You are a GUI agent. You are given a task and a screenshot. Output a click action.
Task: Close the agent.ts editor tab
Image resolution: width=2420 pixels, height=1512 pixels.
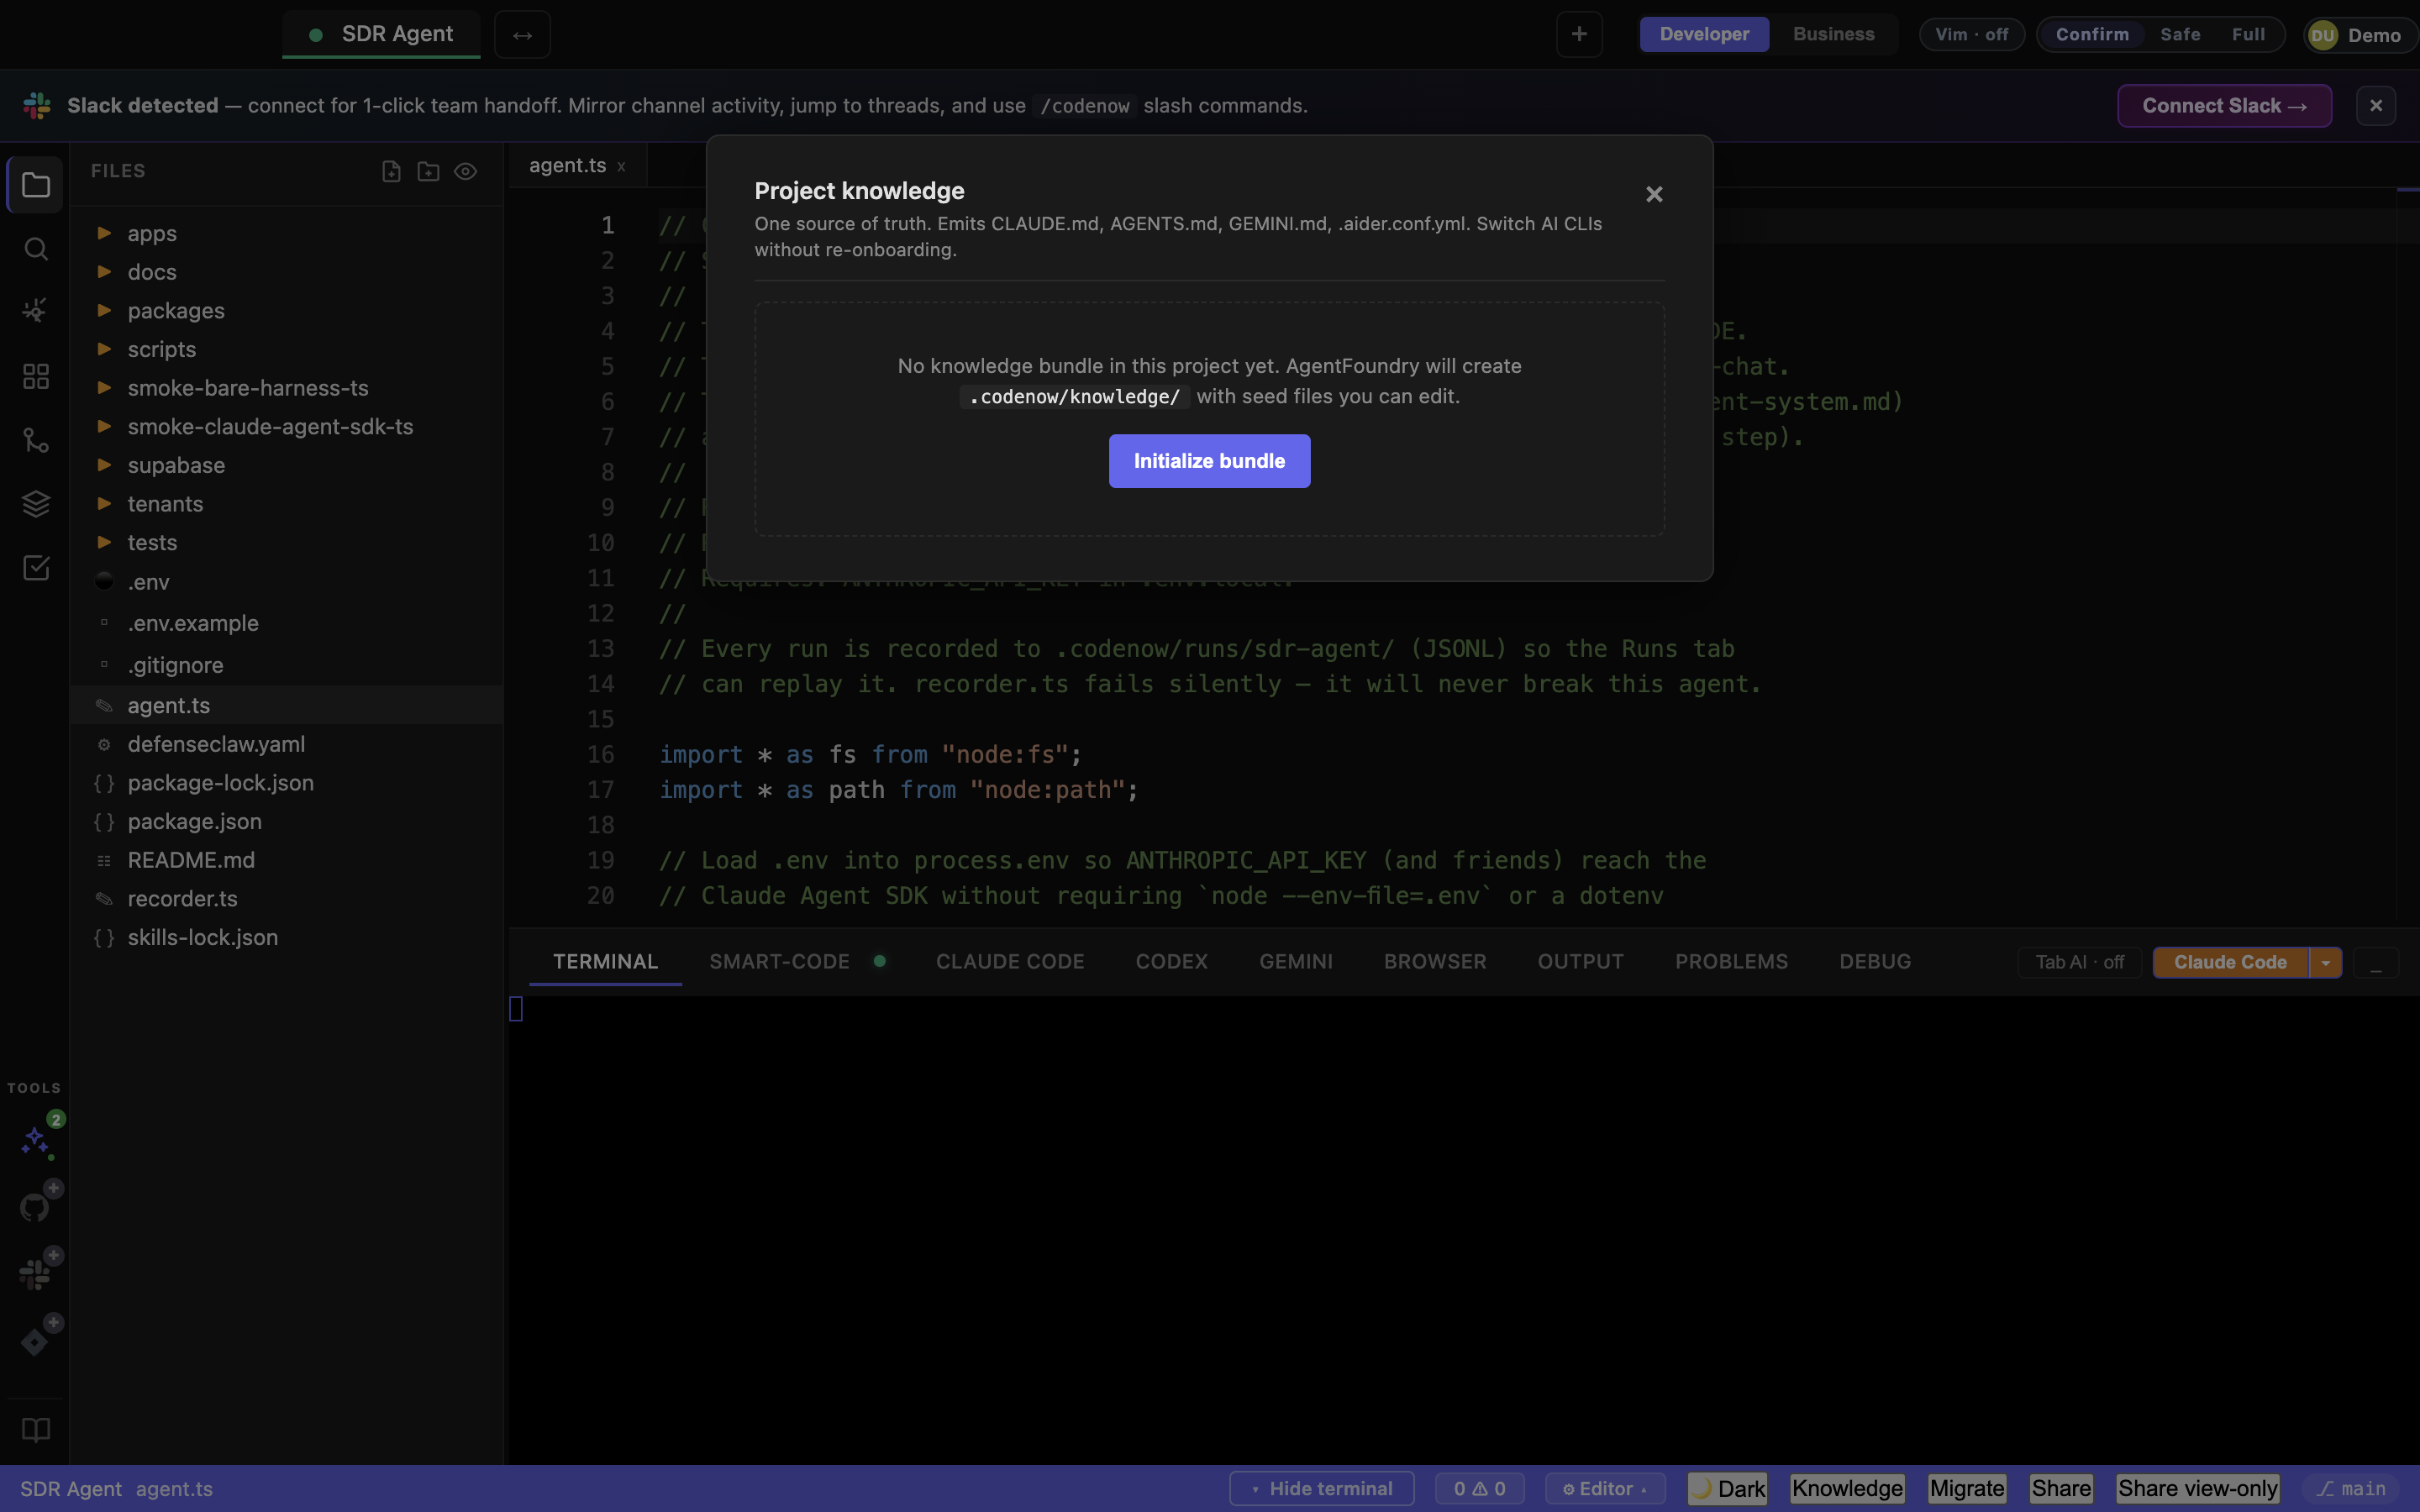(x=621, y=167)
